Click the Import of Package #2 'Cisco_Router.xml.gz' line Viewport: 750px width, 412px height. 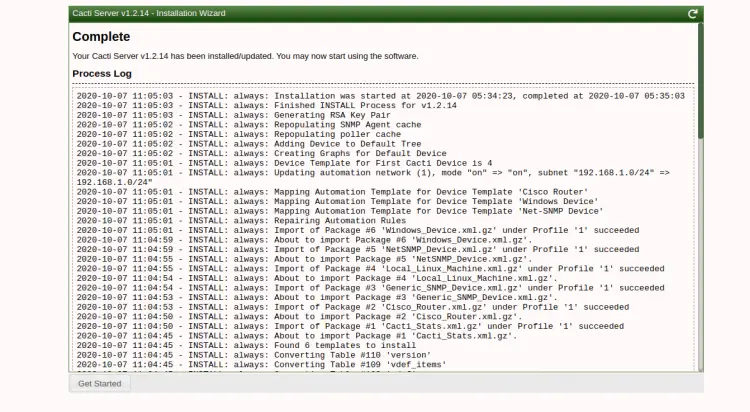point(353,307)
